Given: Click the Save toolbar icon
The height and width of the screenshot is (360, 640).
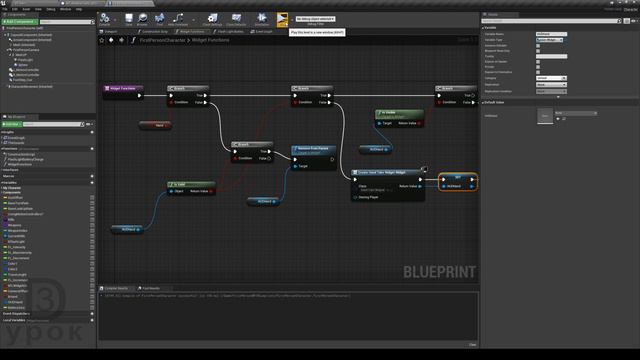Looking at the screenshot, I should point(129,19).
